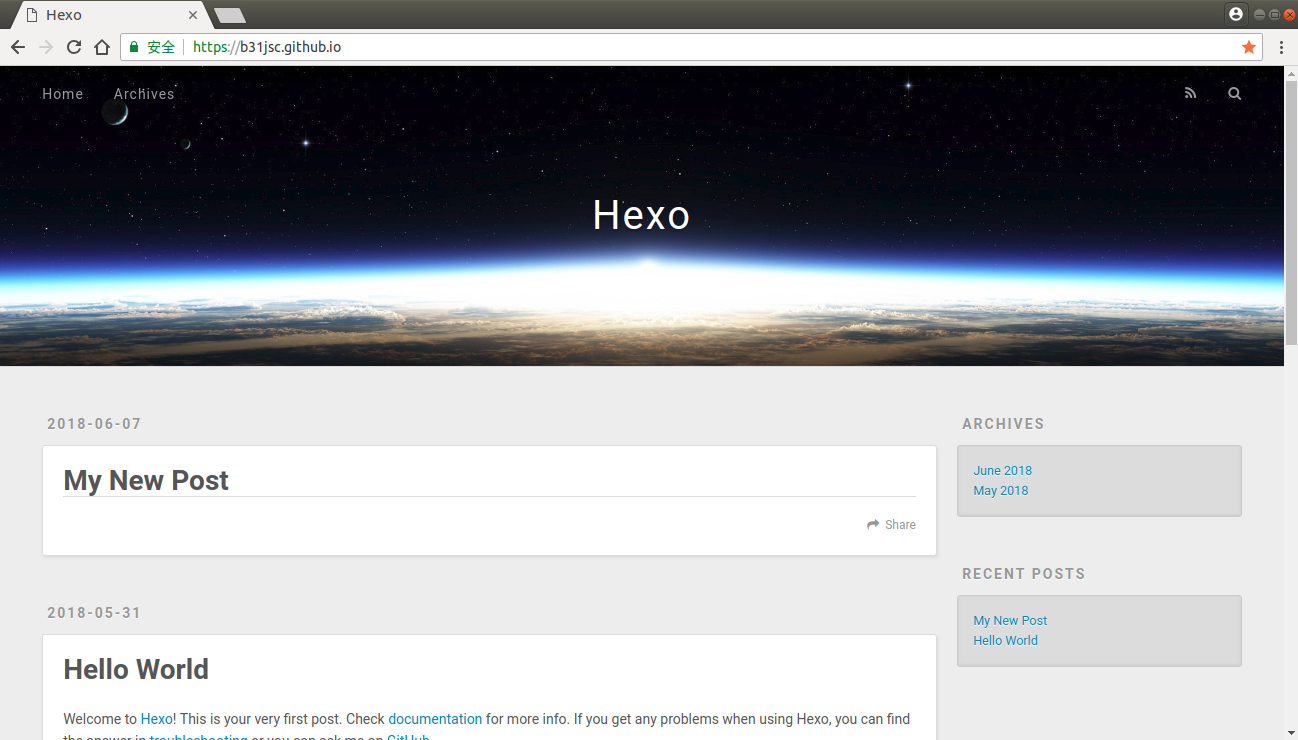Click the ARCHIVES sidebar heading
1298x740 pixels.
[x=1003, y=424]
